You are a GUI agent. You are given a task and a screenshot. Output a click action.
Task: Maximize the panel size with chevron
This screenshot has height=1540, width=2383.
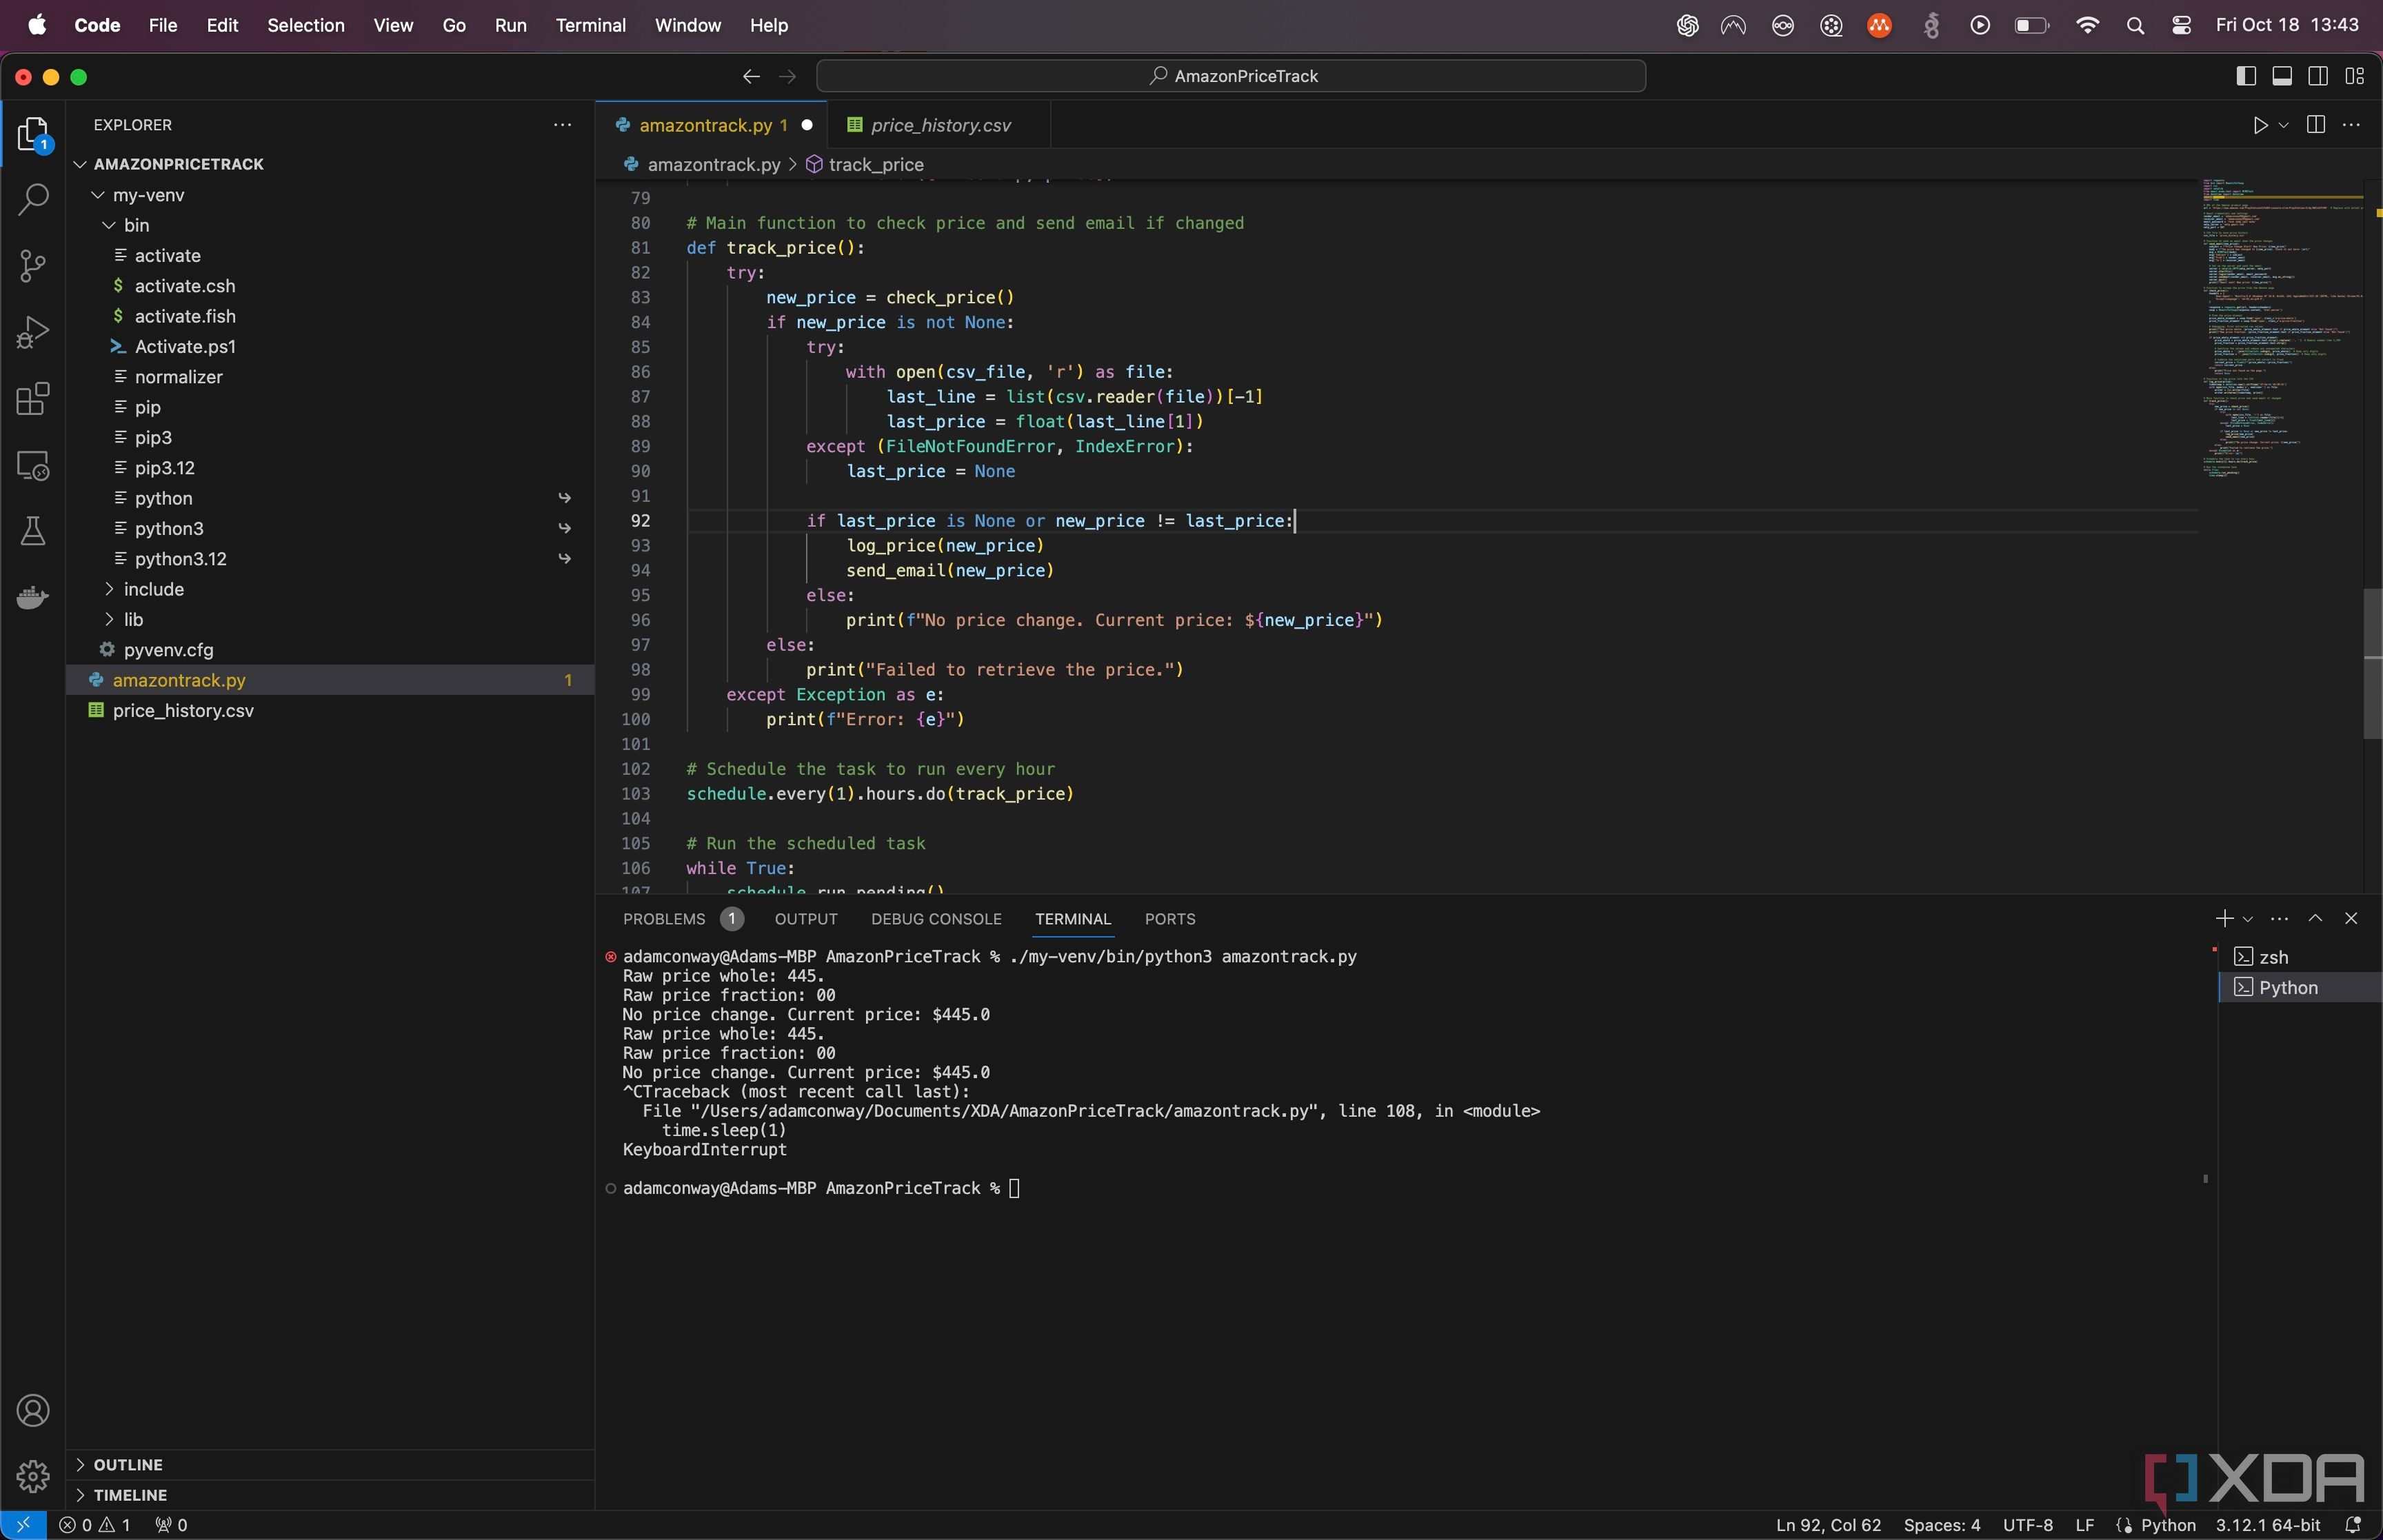pyautogui.click(x=2315, y=919)
